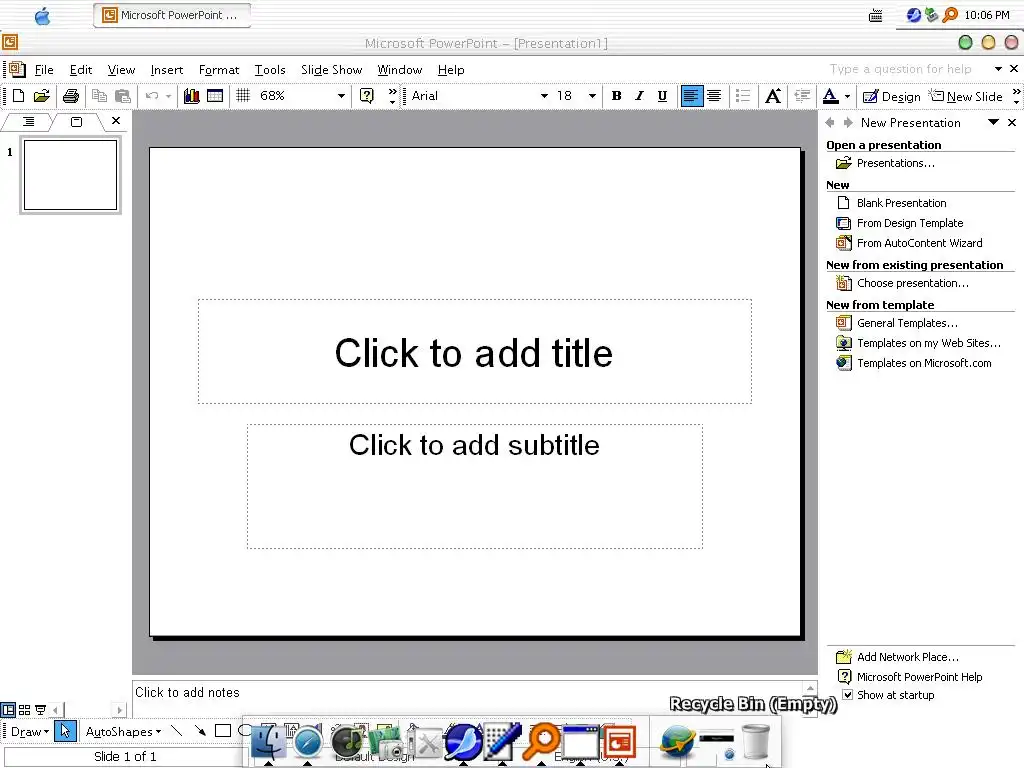Expand Standard toolbar options chevron
Image resolution: width=1024 pixels, height=768 pixels.
[392, 96]
